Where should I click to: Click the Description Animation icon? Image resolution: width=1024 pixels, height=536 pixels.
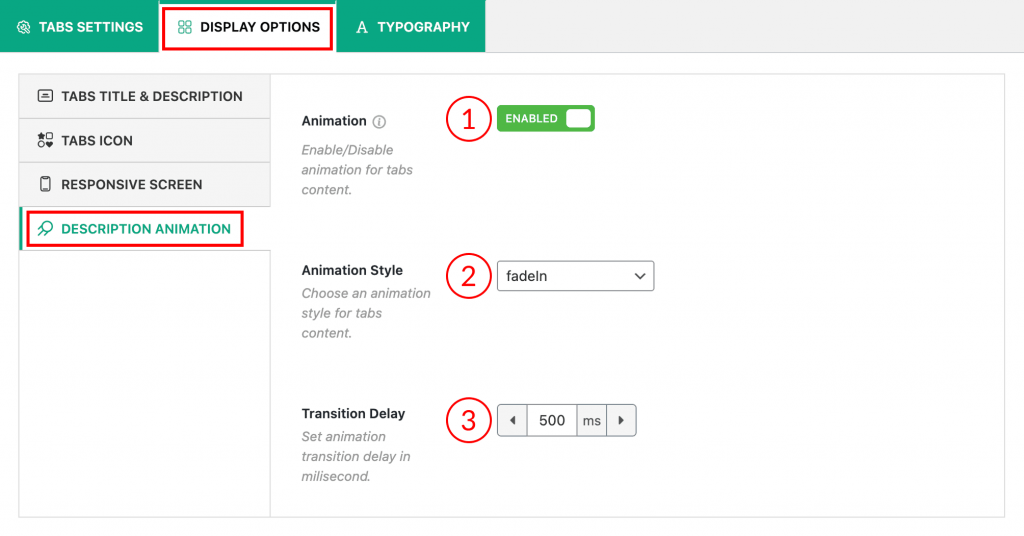pyautogui.click(x=45, y=229)
